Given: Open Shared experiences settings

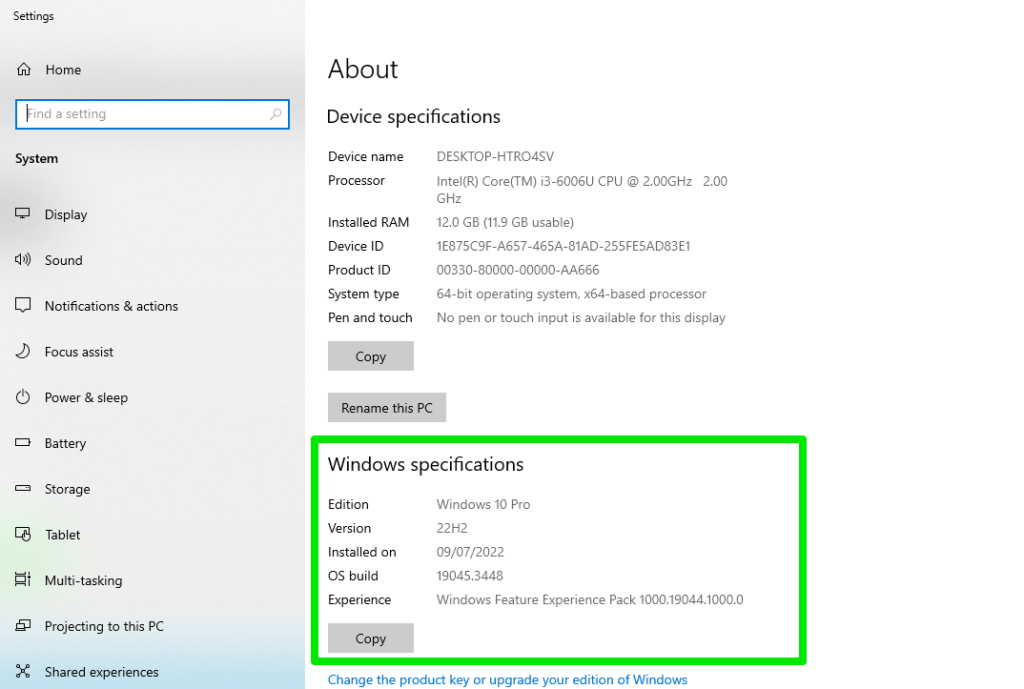Looking at the screenshot, I should click(24, 672).
